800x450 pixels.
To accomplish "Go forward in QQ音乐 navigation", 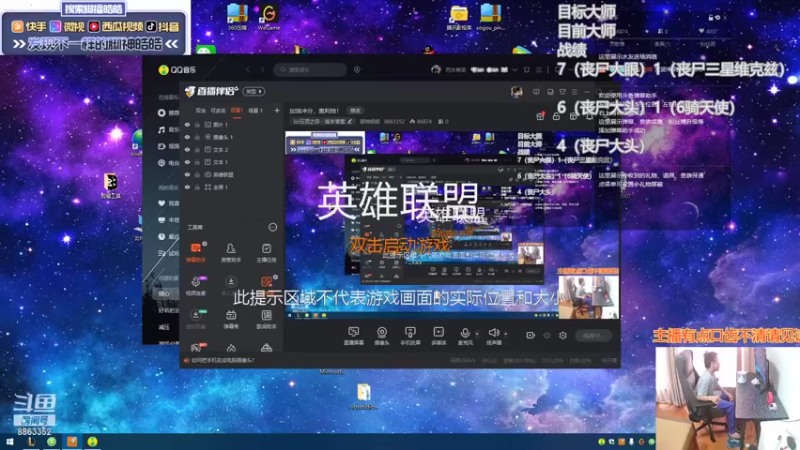I will pyautogui.click(x=263, y=69).
